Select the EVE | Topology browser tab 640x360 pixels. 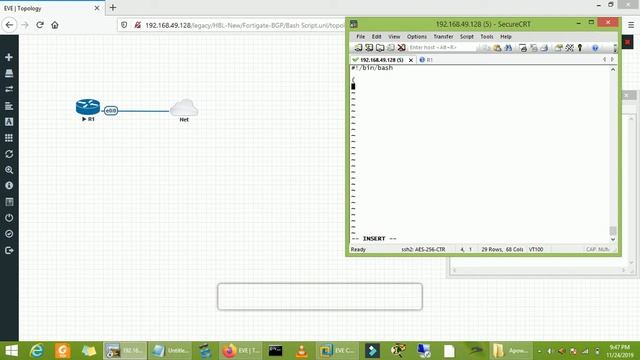click(52, 8)
